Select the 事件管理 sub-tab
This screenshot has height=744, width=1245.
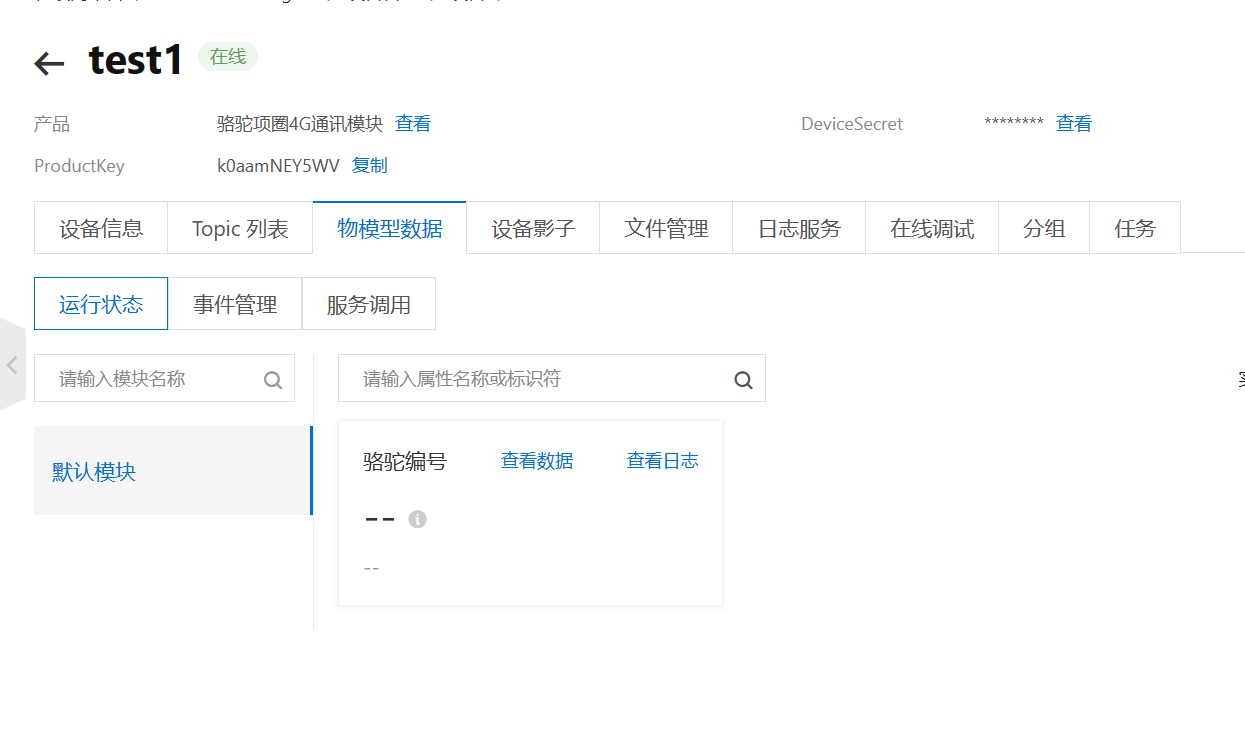click(x=235, y=305)
